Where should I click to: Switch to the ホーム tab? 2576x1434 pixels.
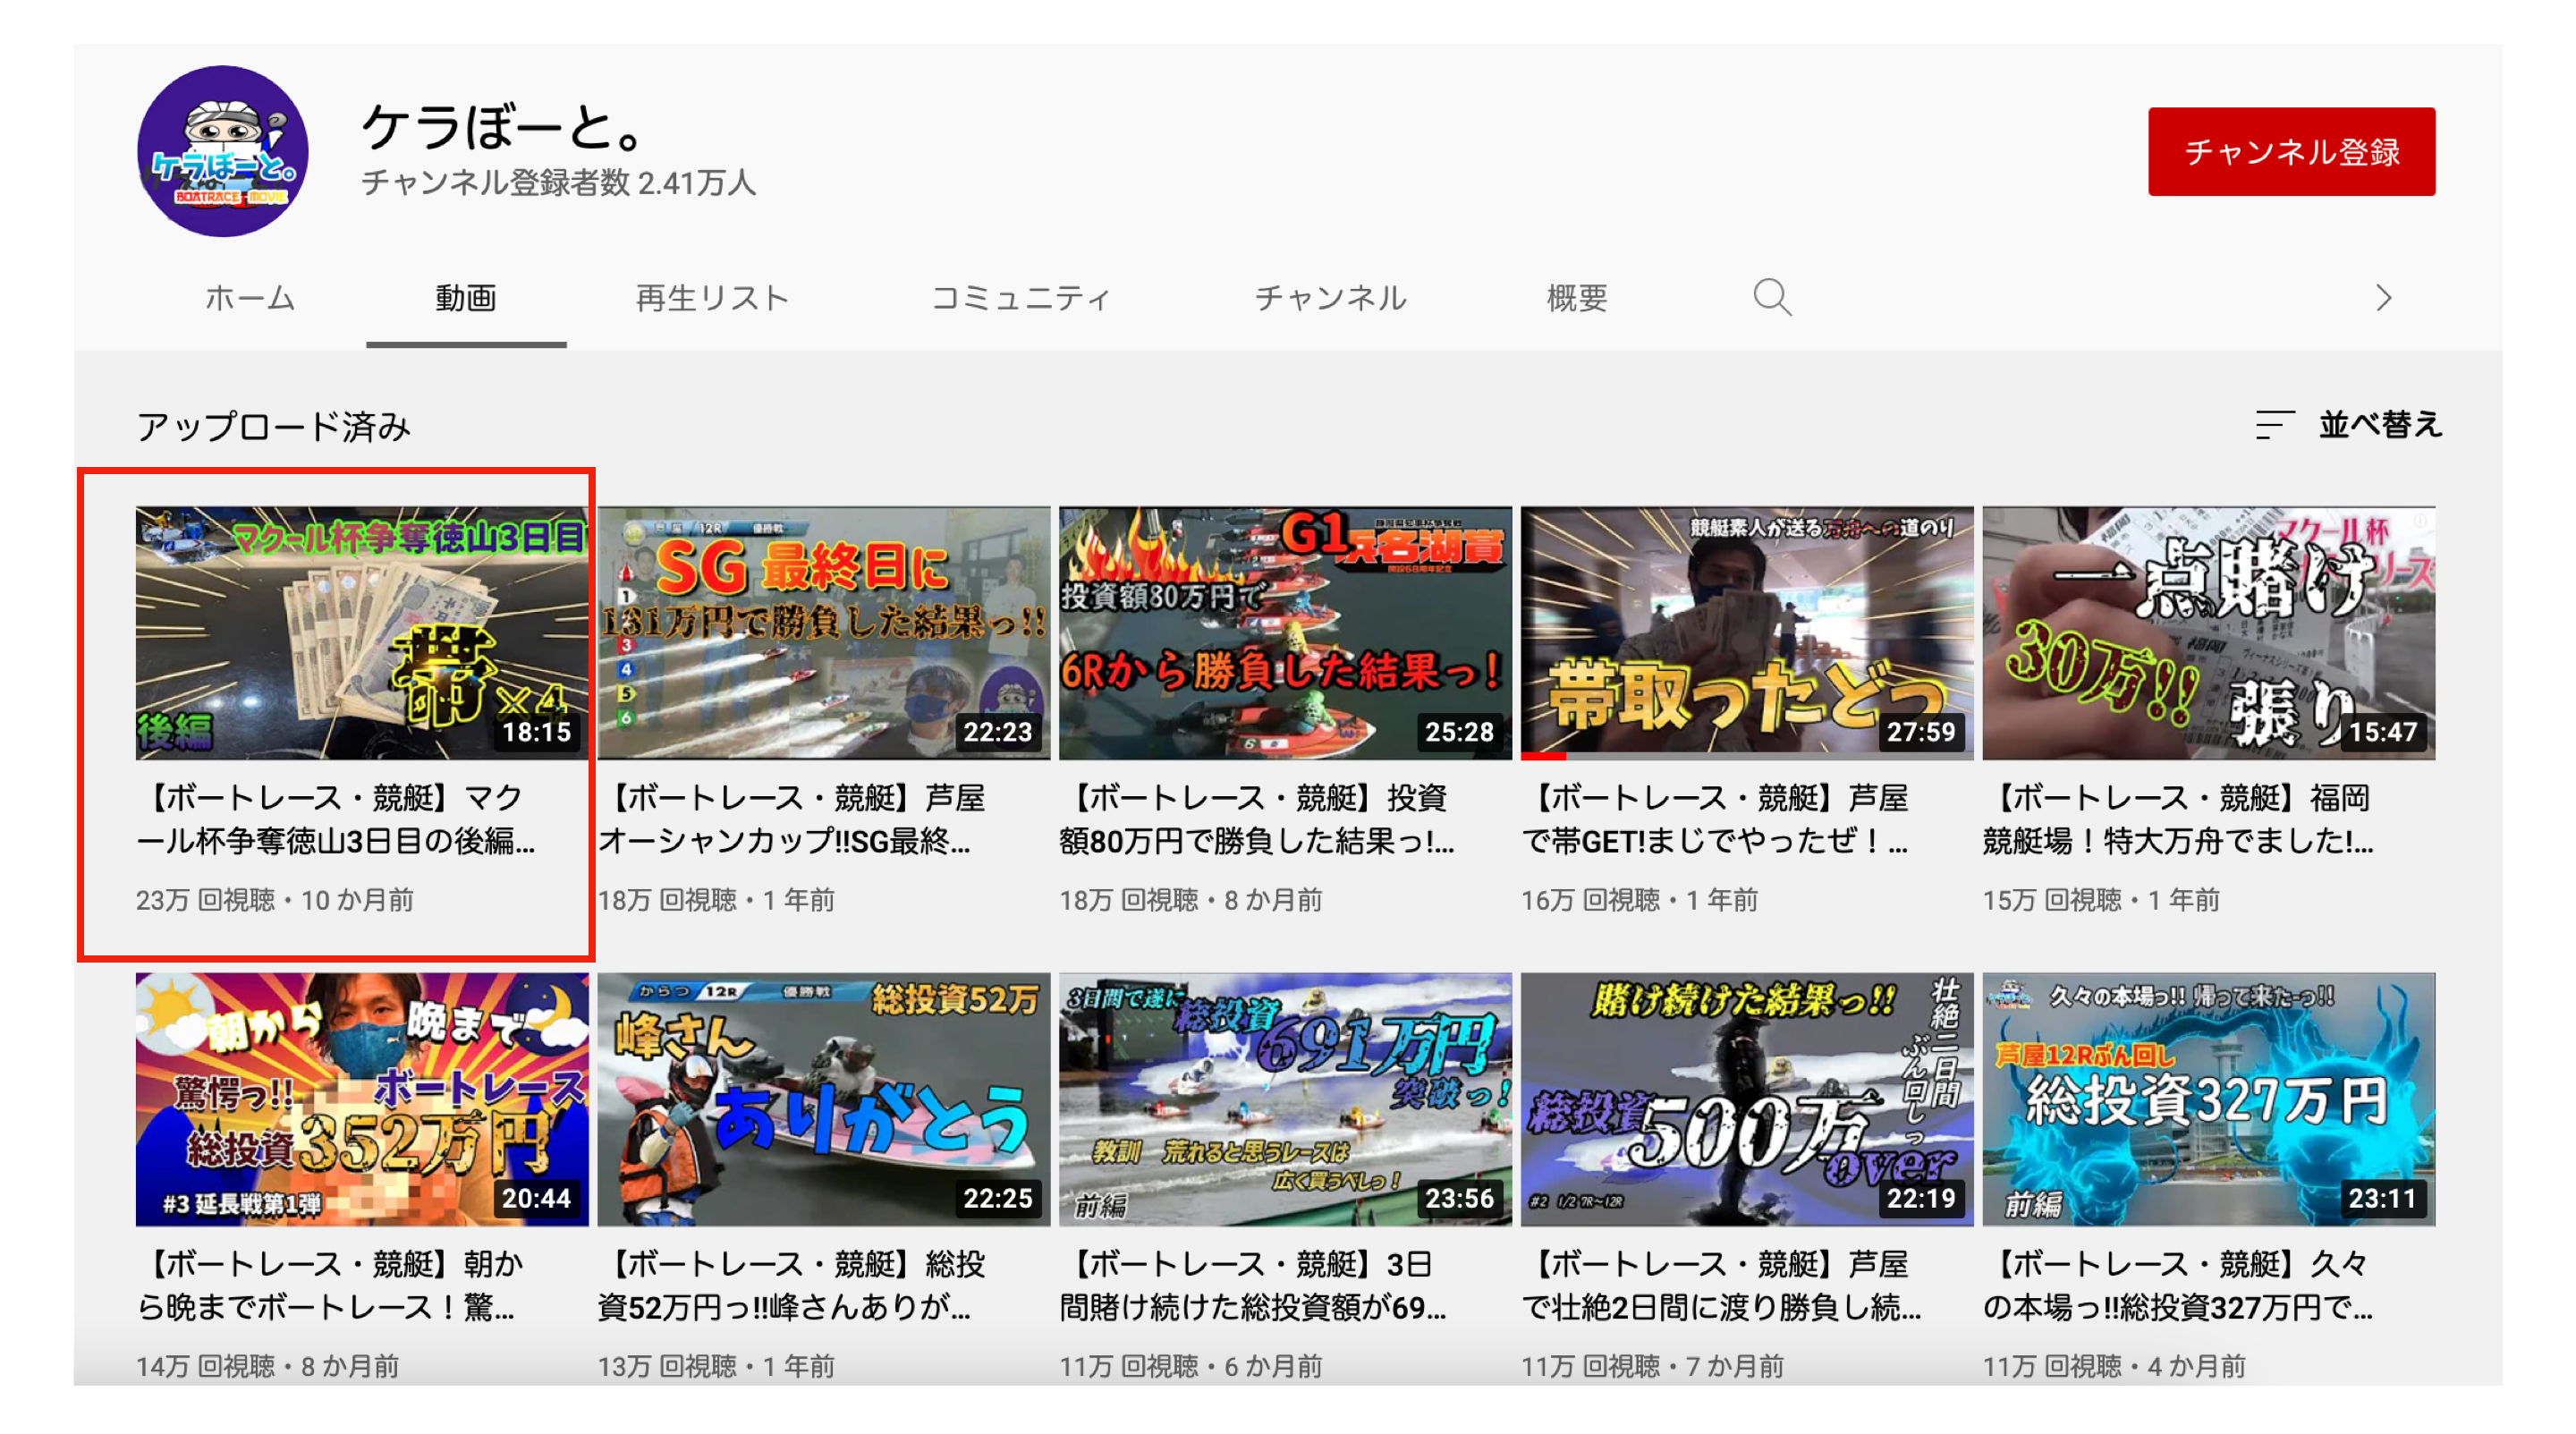point(249,298)
